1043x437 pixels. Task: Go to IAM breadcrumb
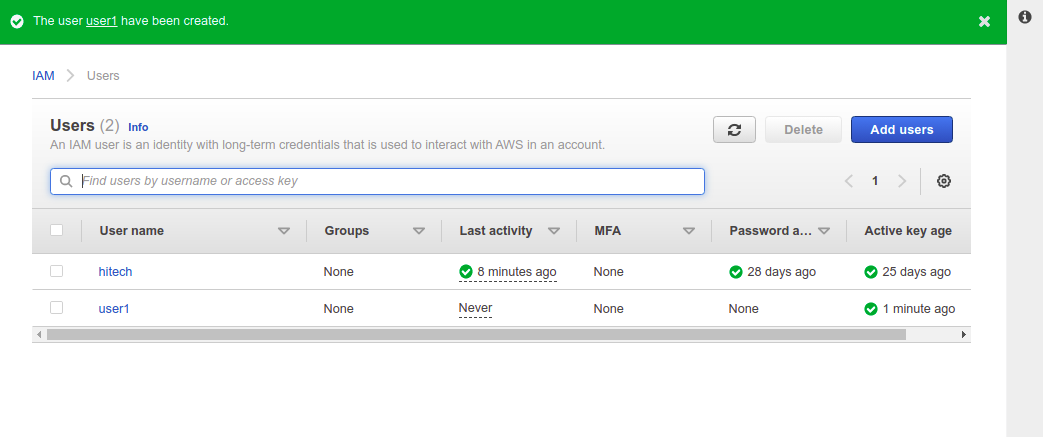click(43, 76)
